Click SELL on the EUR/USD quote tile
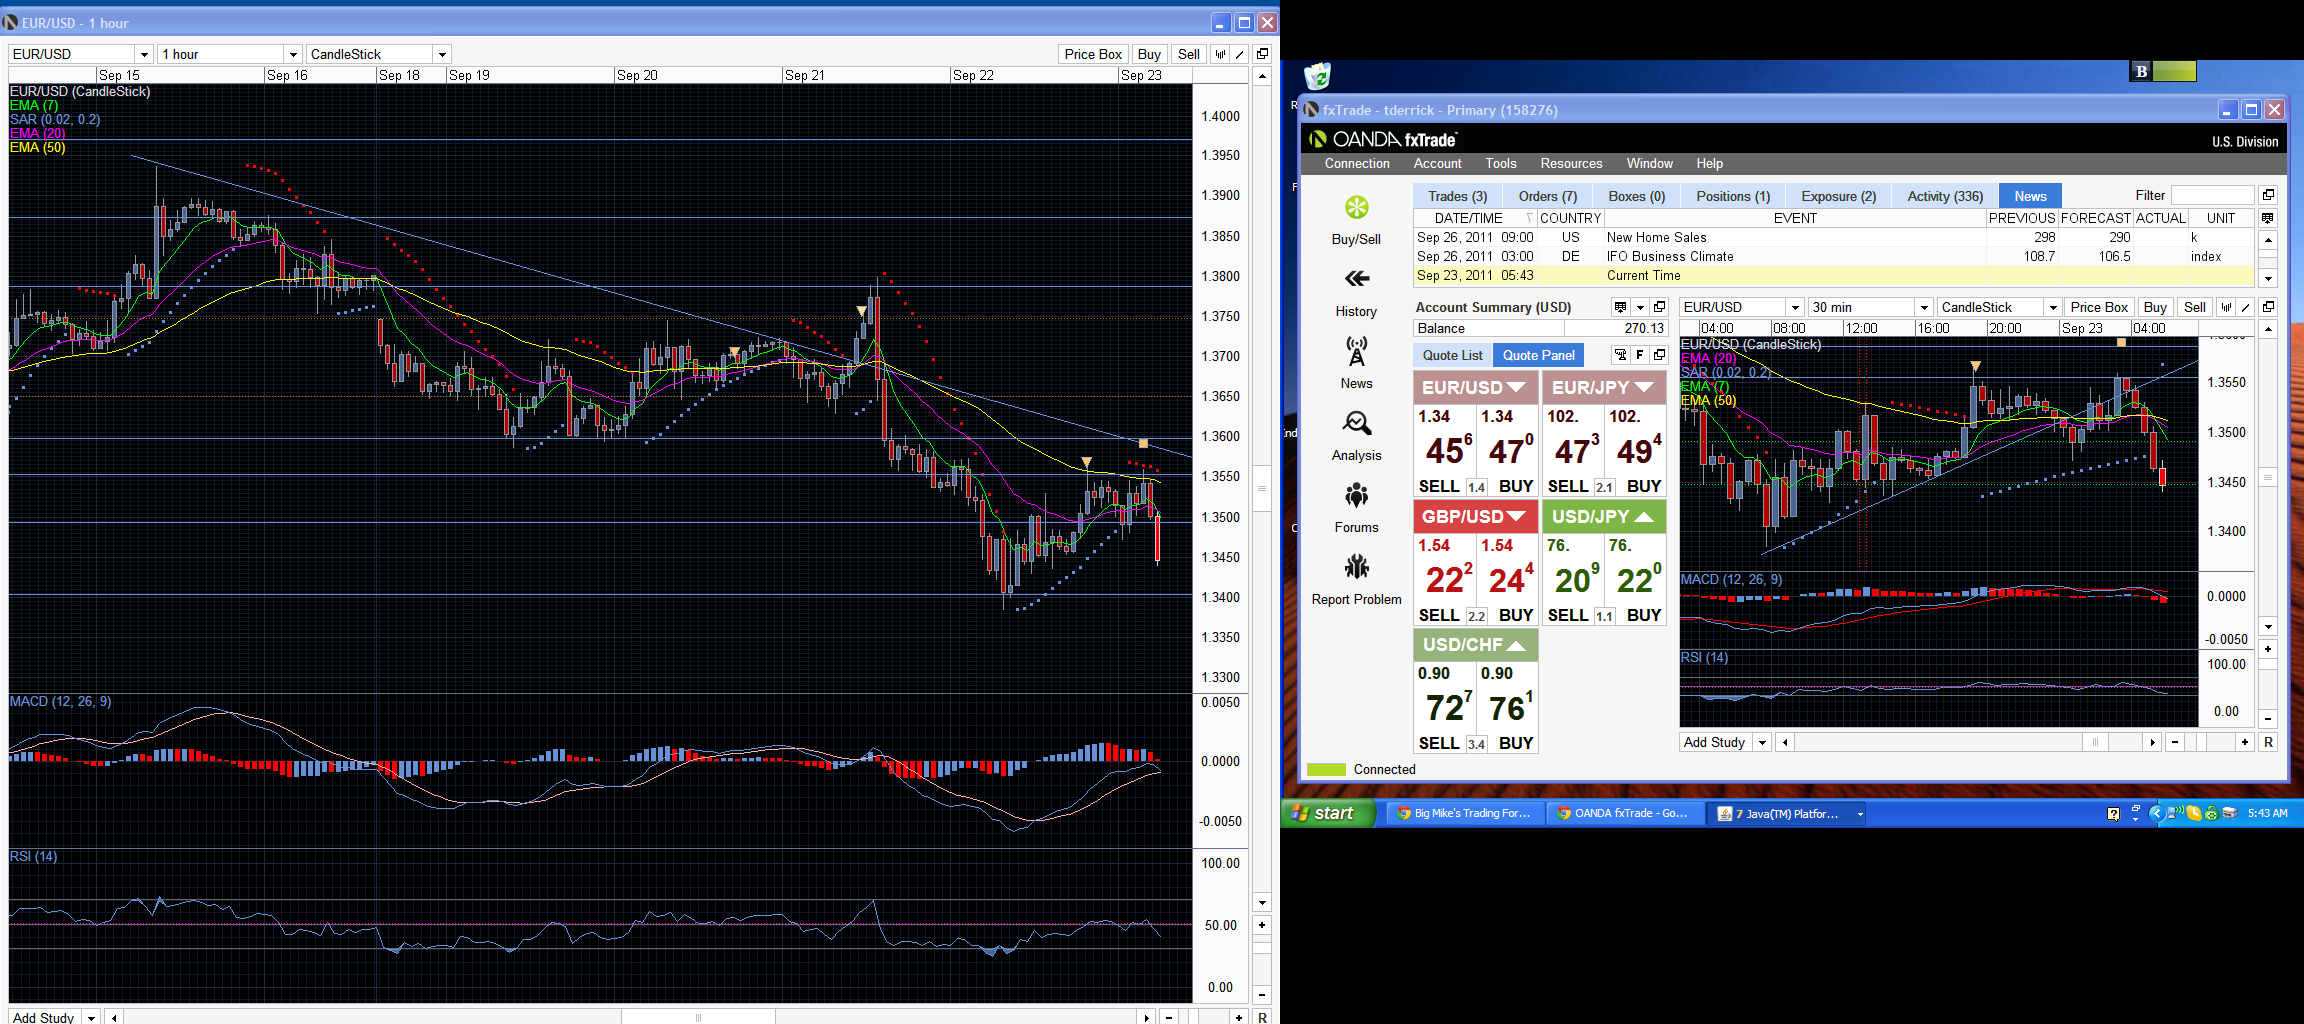 pyautogui.click(x=1439, y=486)
